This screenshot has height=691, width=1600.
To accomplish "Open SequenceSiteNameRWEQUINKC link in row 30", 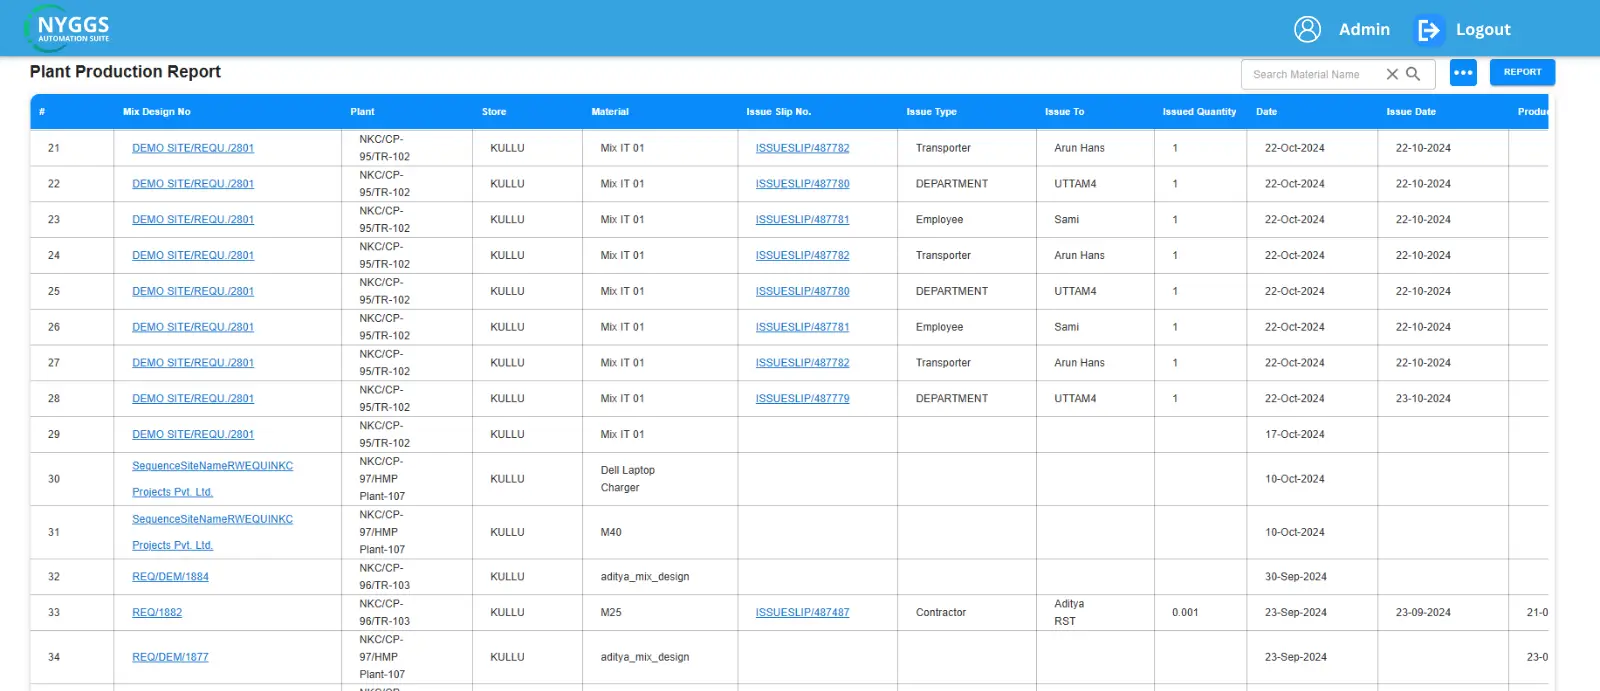I will [x=212, y=466].
